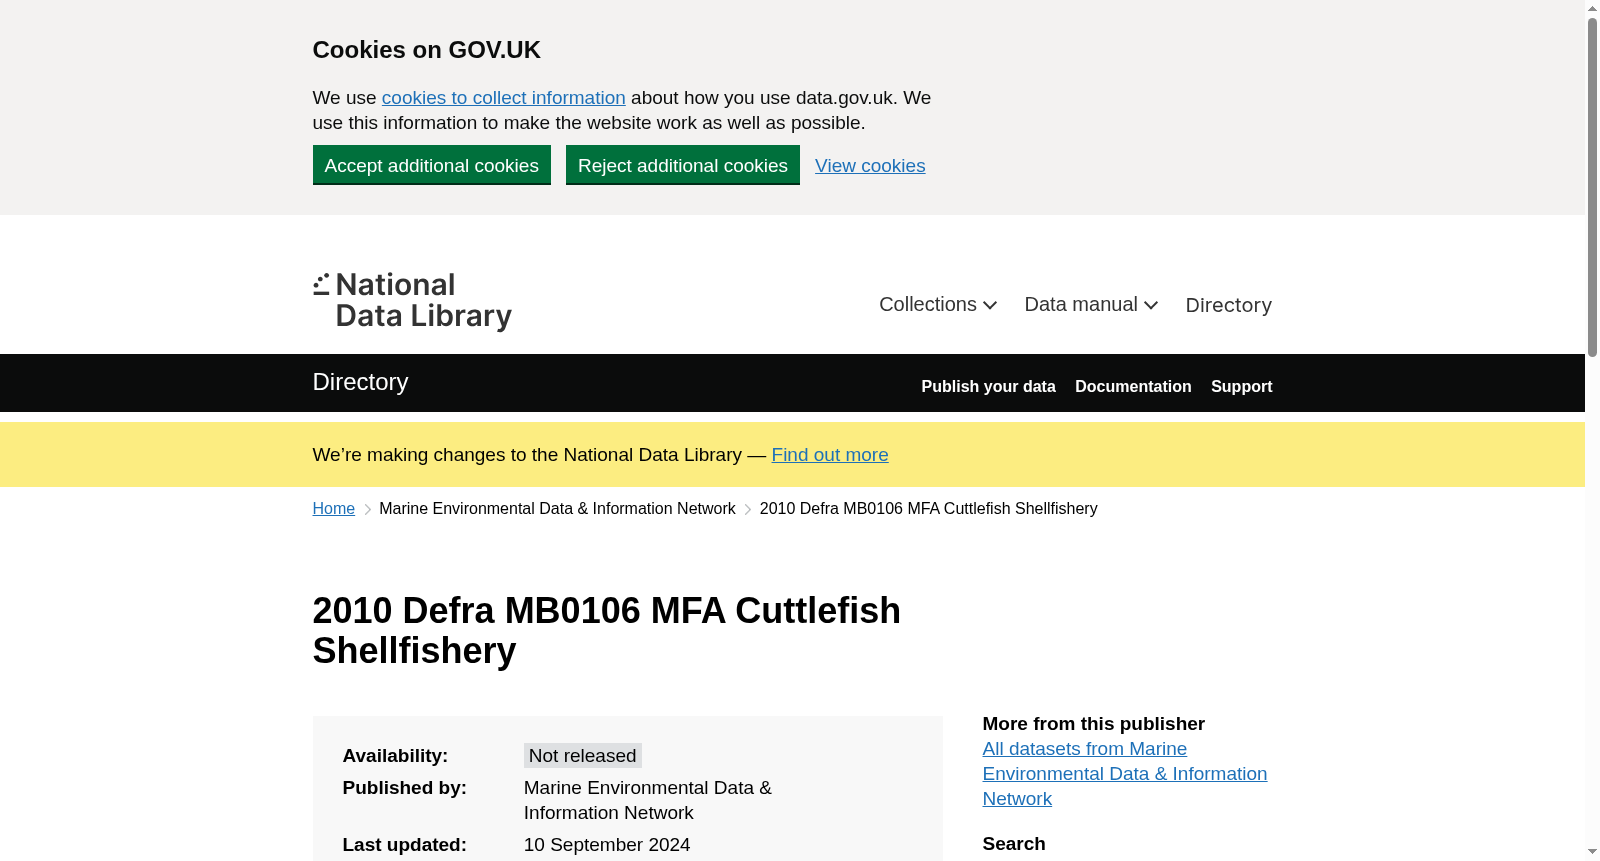
Task: Open all datasets from Marine Environmental Data link
Action: pos(1124,774)
